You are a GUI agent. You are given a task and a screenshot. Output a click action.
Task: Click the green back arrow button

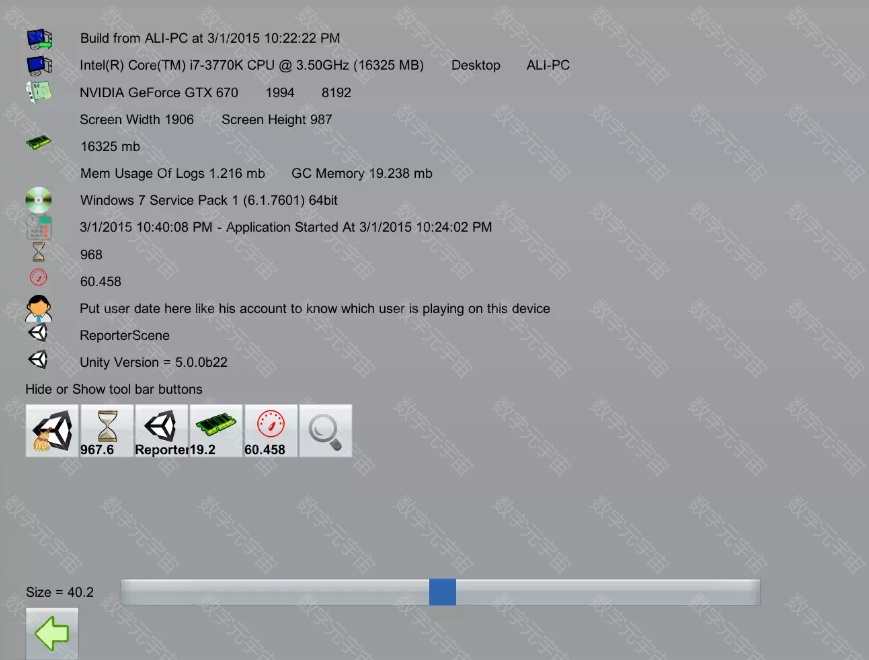52,633
